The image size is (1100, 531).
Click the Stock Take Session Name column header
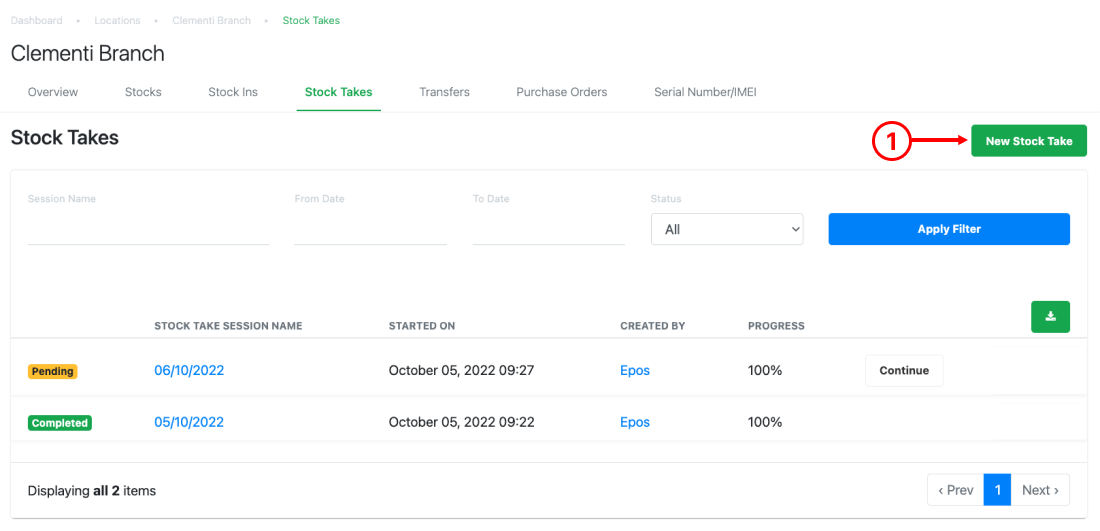(228, 326)
